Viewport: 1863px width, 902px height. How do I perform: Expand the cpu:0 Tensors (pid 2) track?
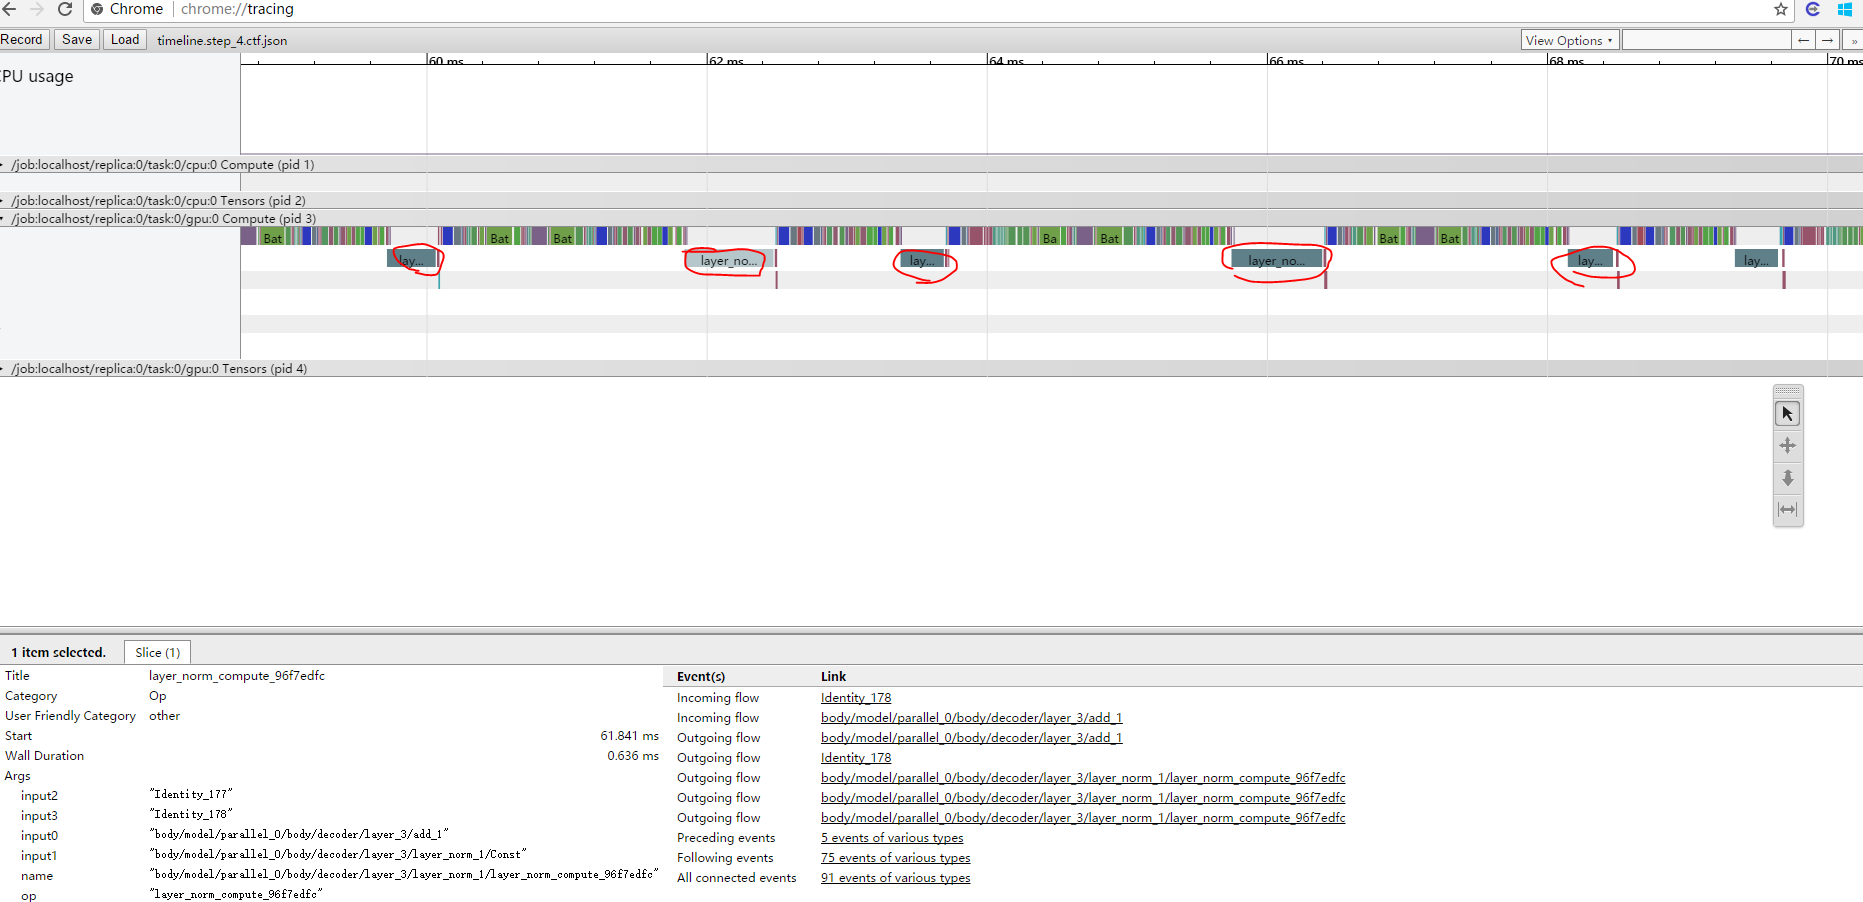pos(6,200)
